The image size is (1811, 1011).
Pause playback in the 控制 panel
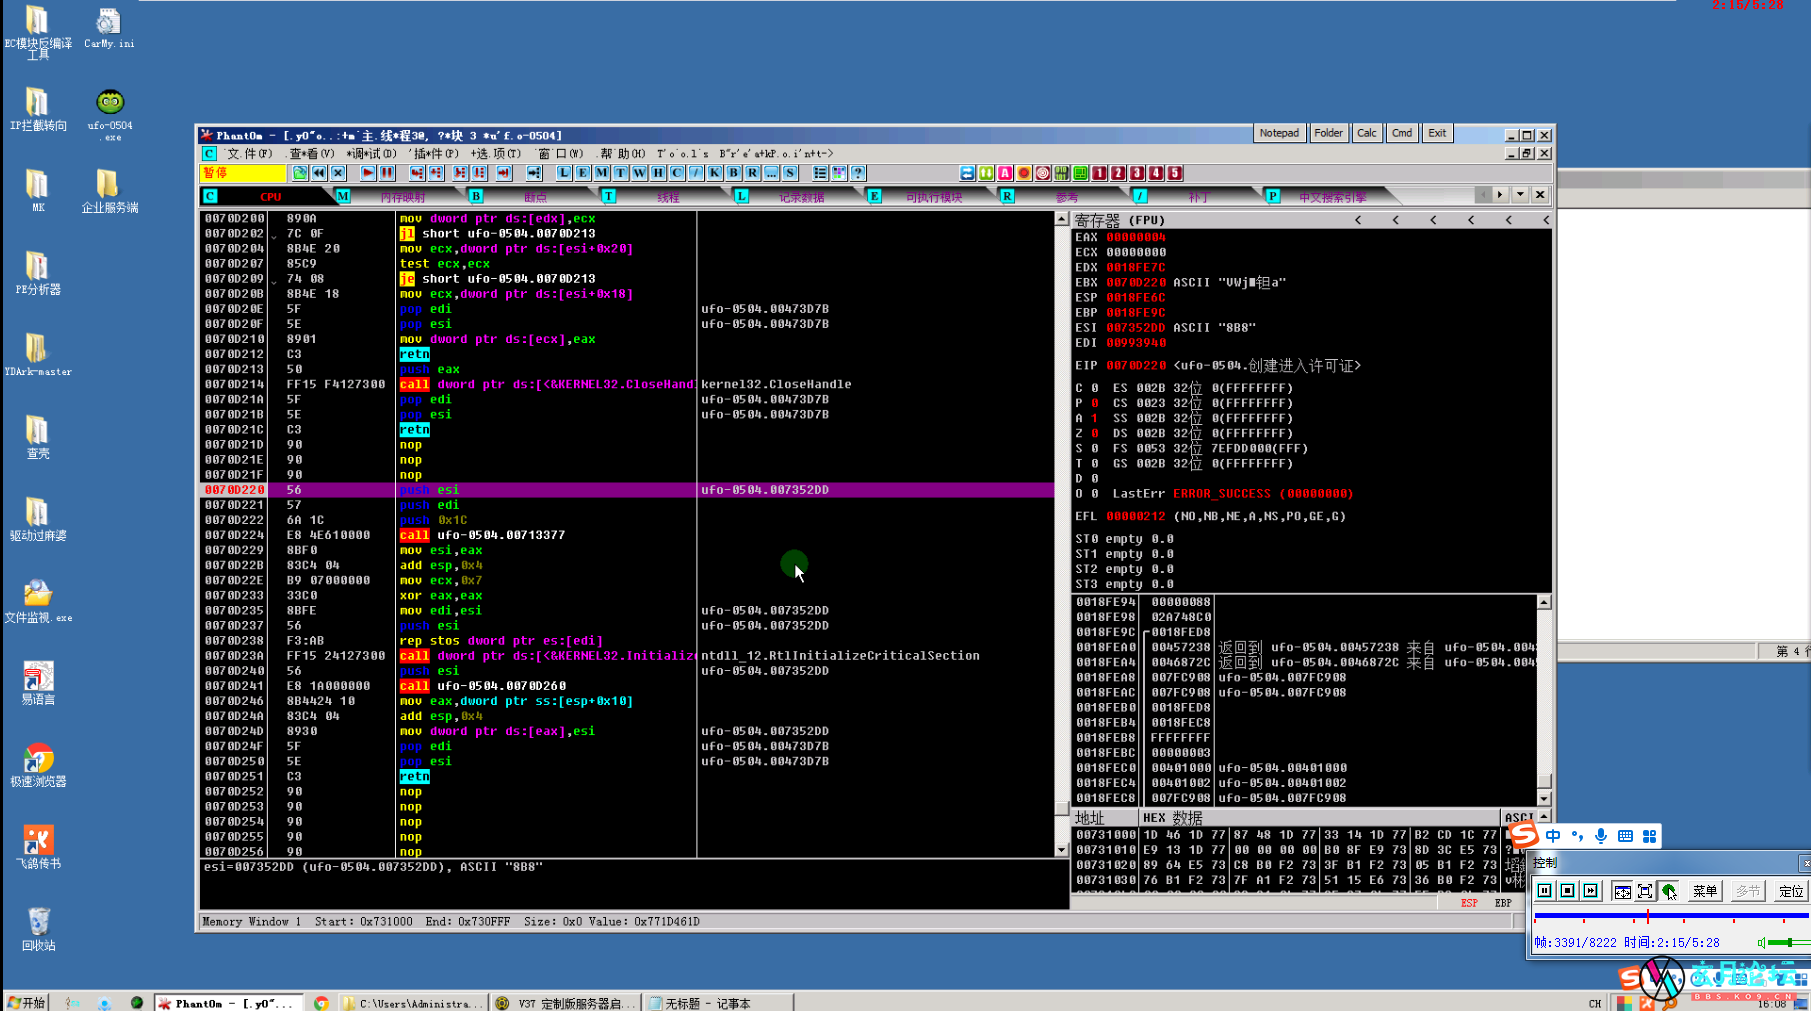[1545, 891]
